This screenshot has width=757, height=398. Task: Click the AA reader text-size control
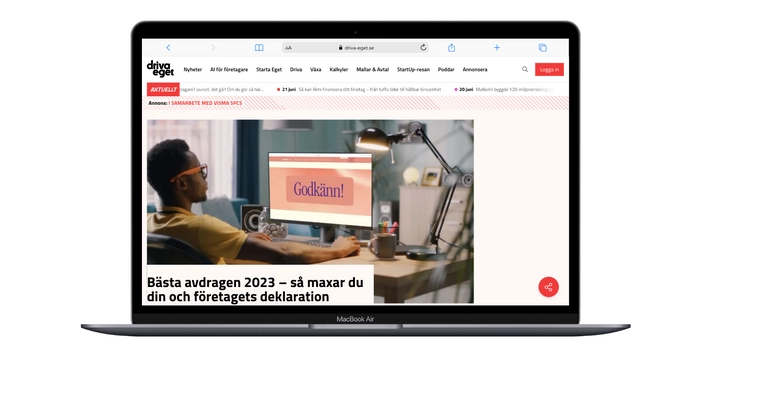click(x=288, y=48)
